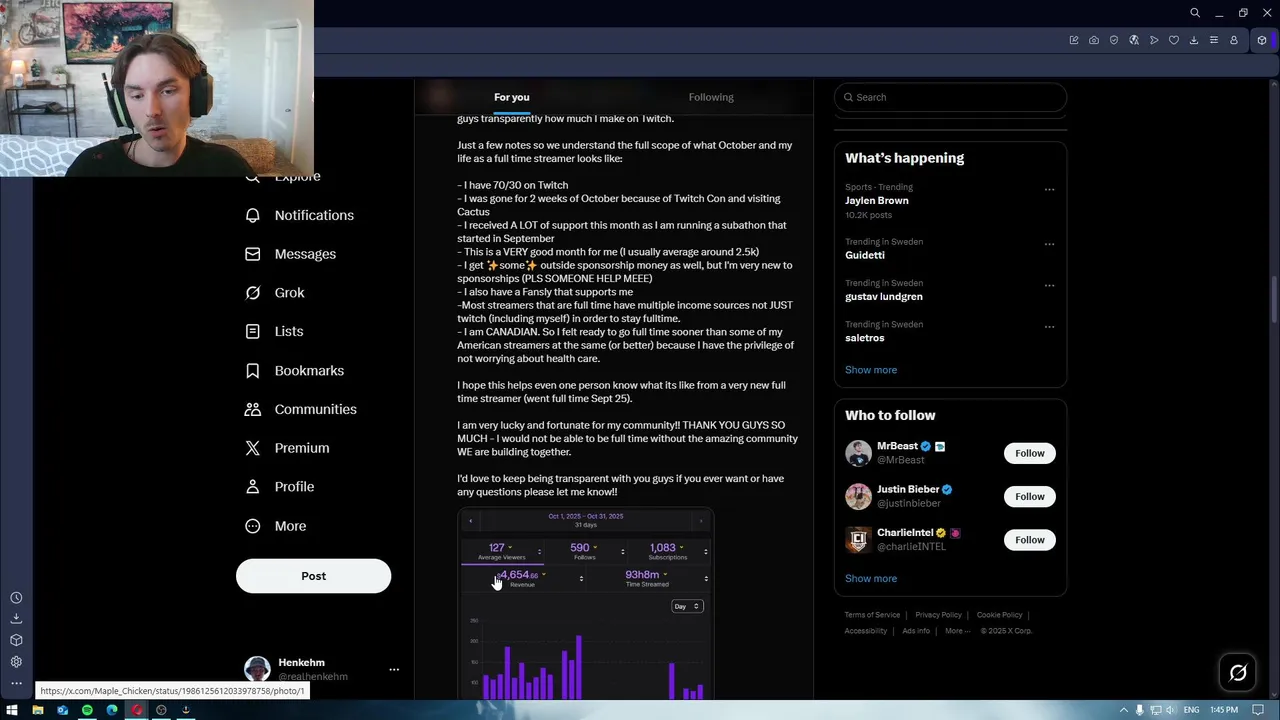Click the X search input field
This screenshot has width=1280, height=720.
[x=950, y=97]
